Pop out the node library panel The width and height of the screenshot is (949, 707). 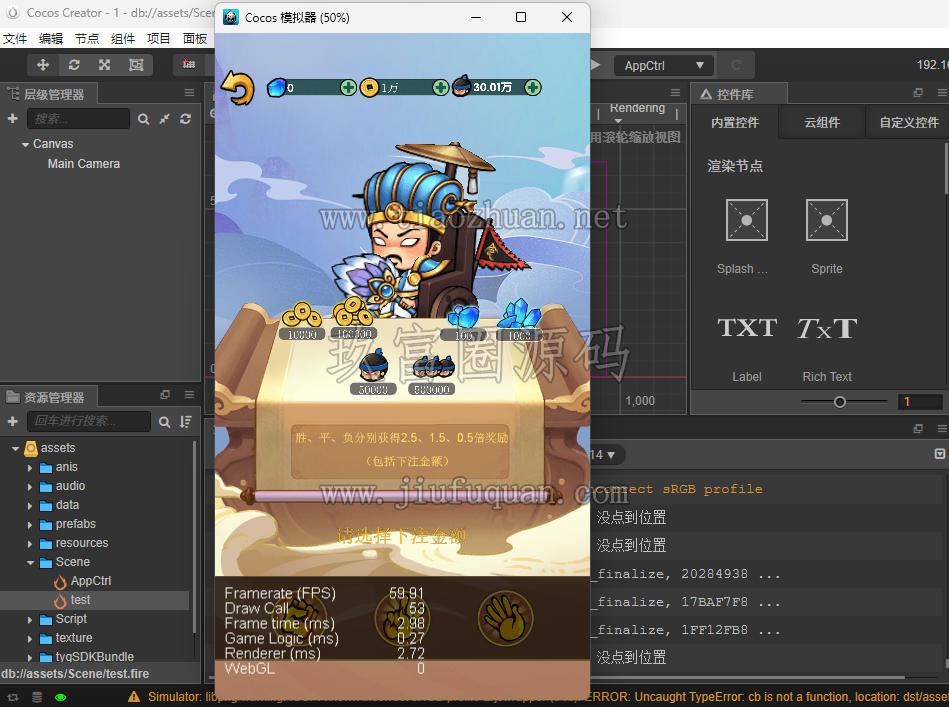click(918, 93)
